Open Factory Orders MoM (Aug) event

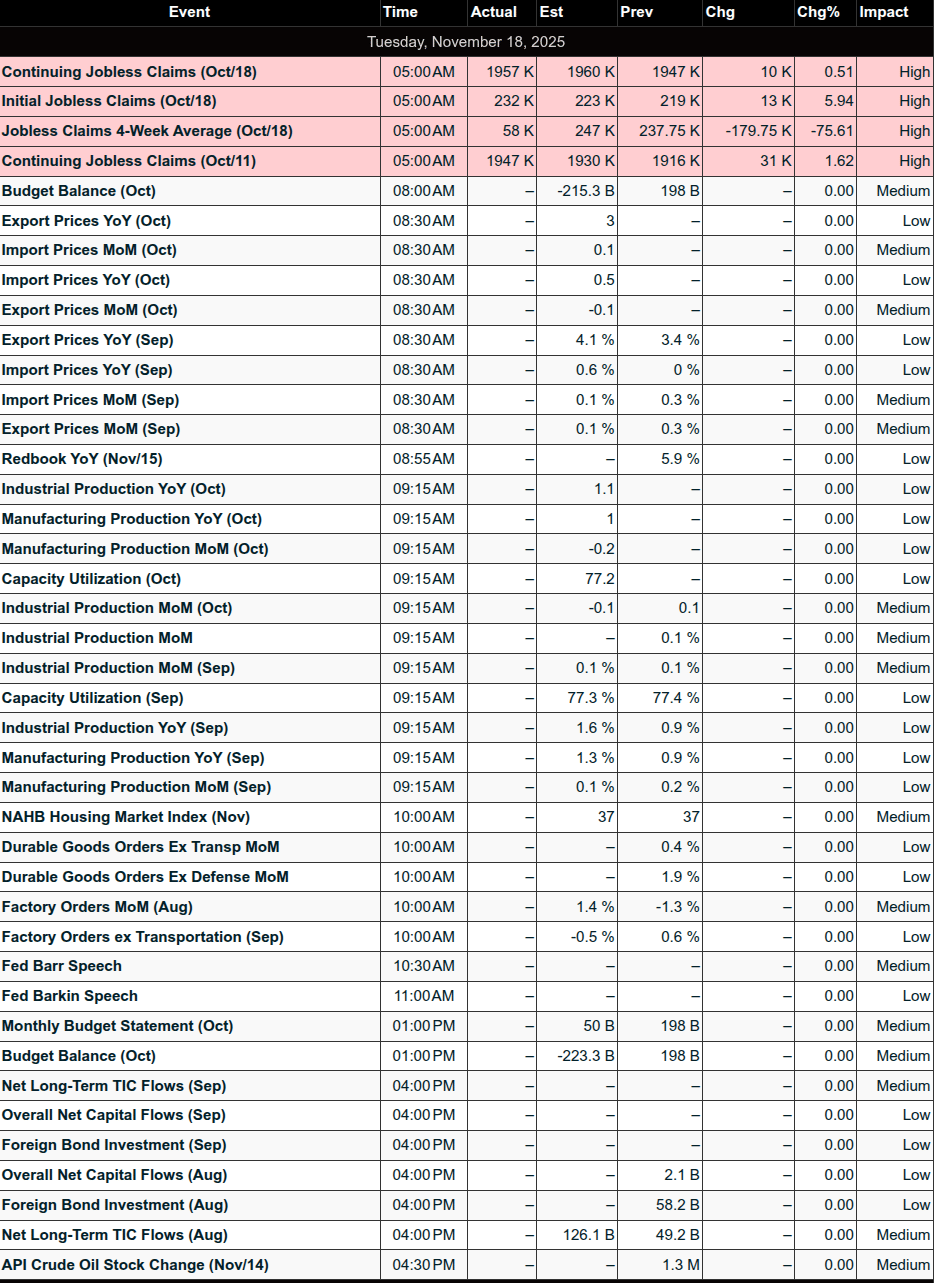(x=97, y=907)
